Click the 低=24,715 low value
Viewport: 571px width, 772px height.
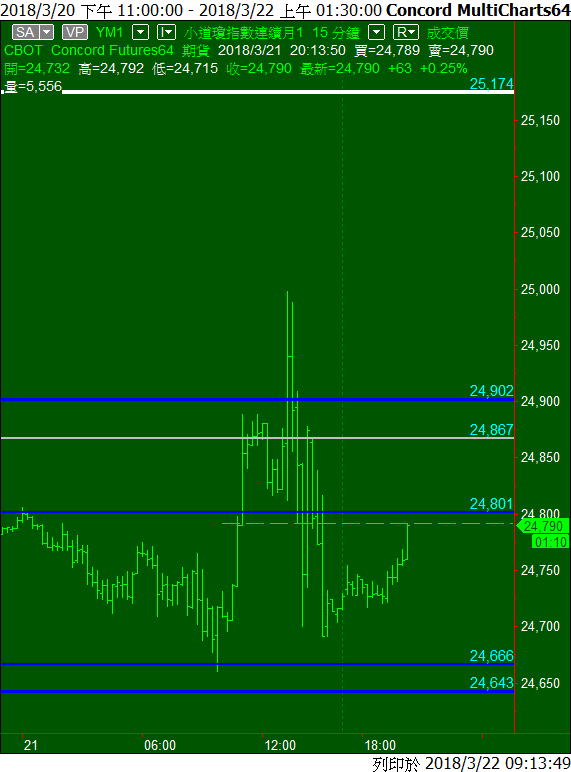(185, 68)
